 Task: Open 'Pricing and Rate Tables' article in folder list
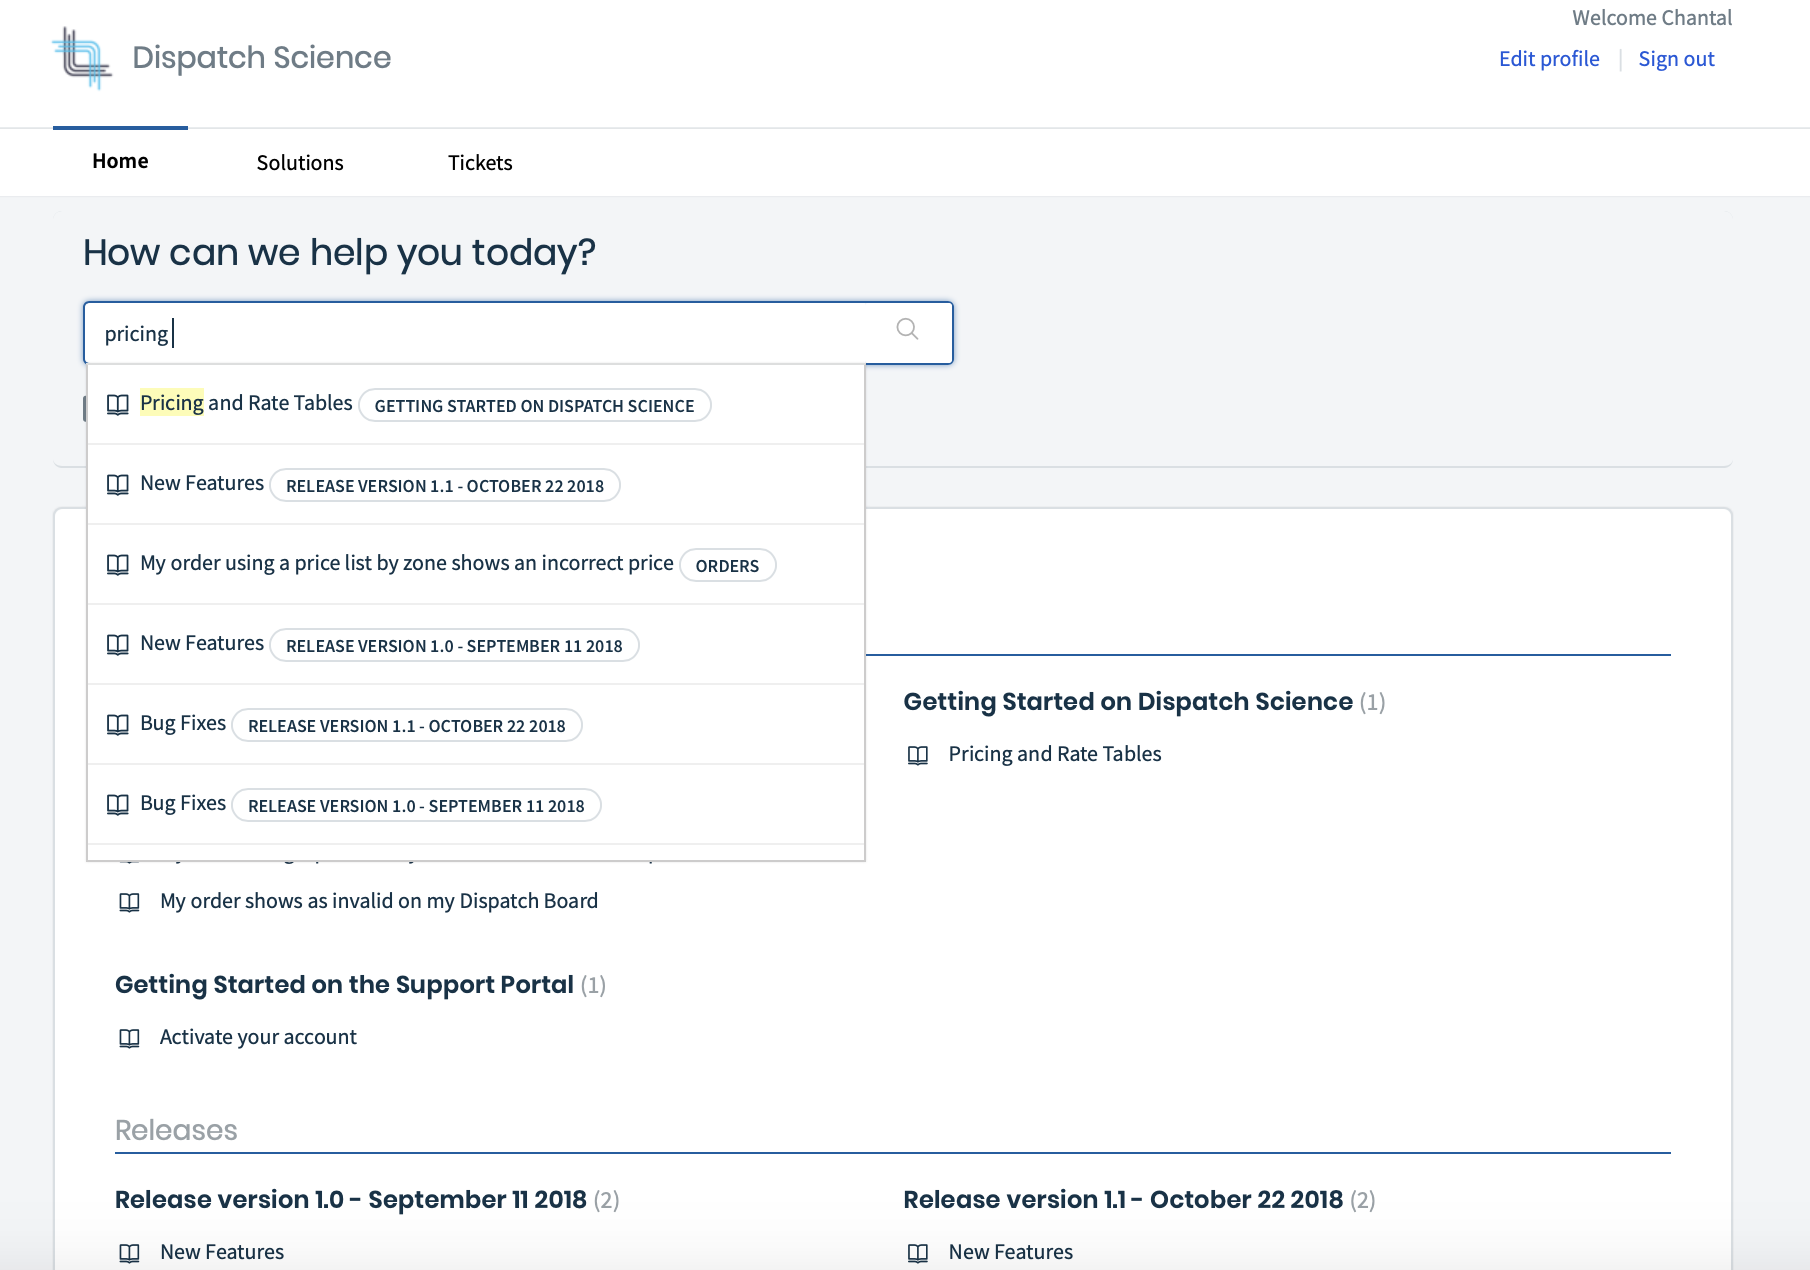[x=1055, y=754]
